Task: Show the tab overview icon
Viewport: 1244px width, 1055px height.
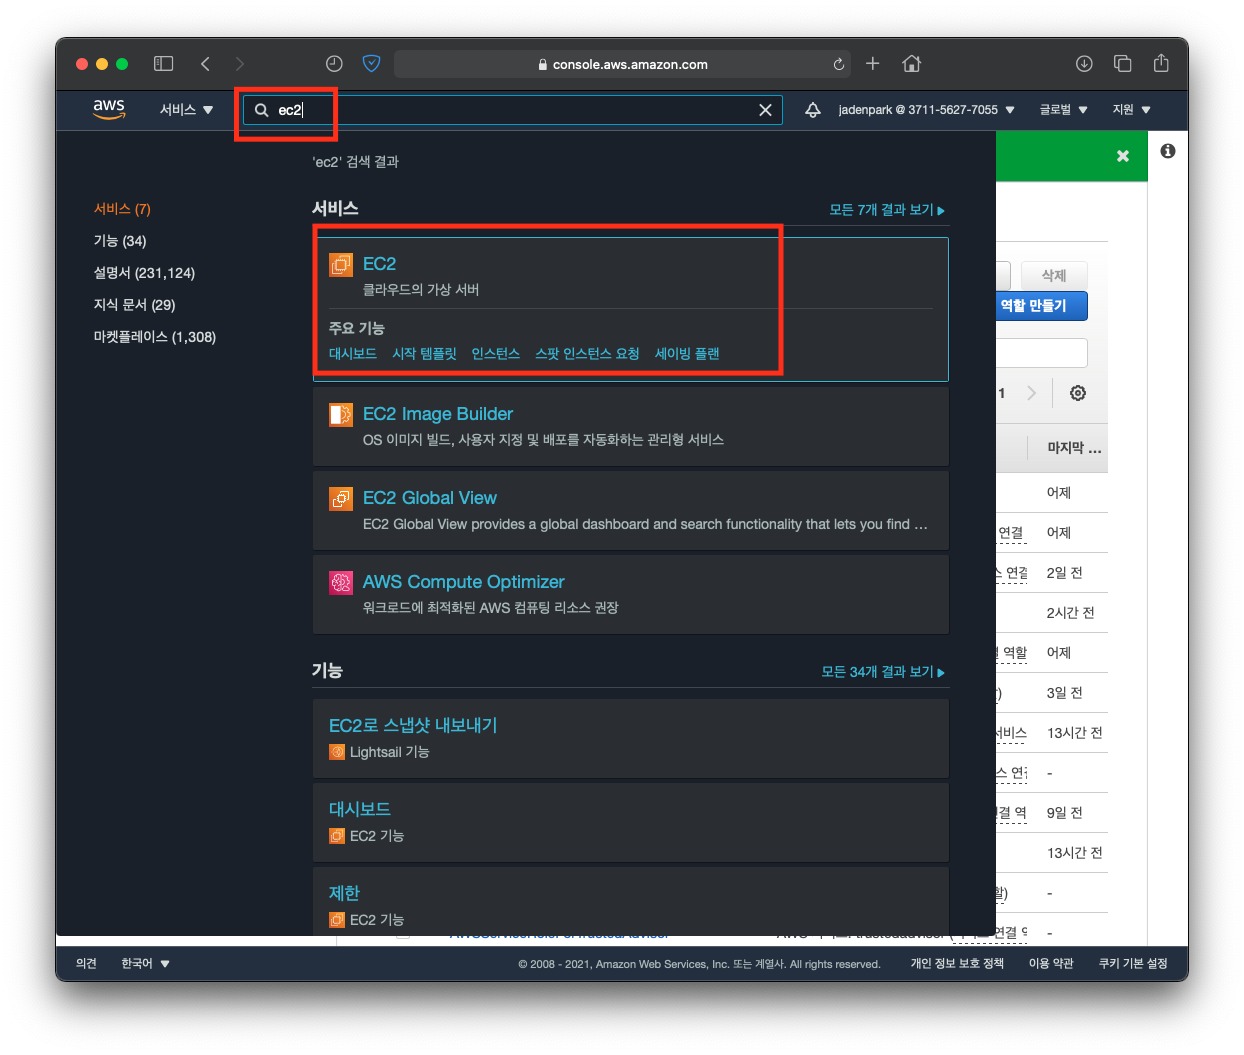Action: point(1123,64)
